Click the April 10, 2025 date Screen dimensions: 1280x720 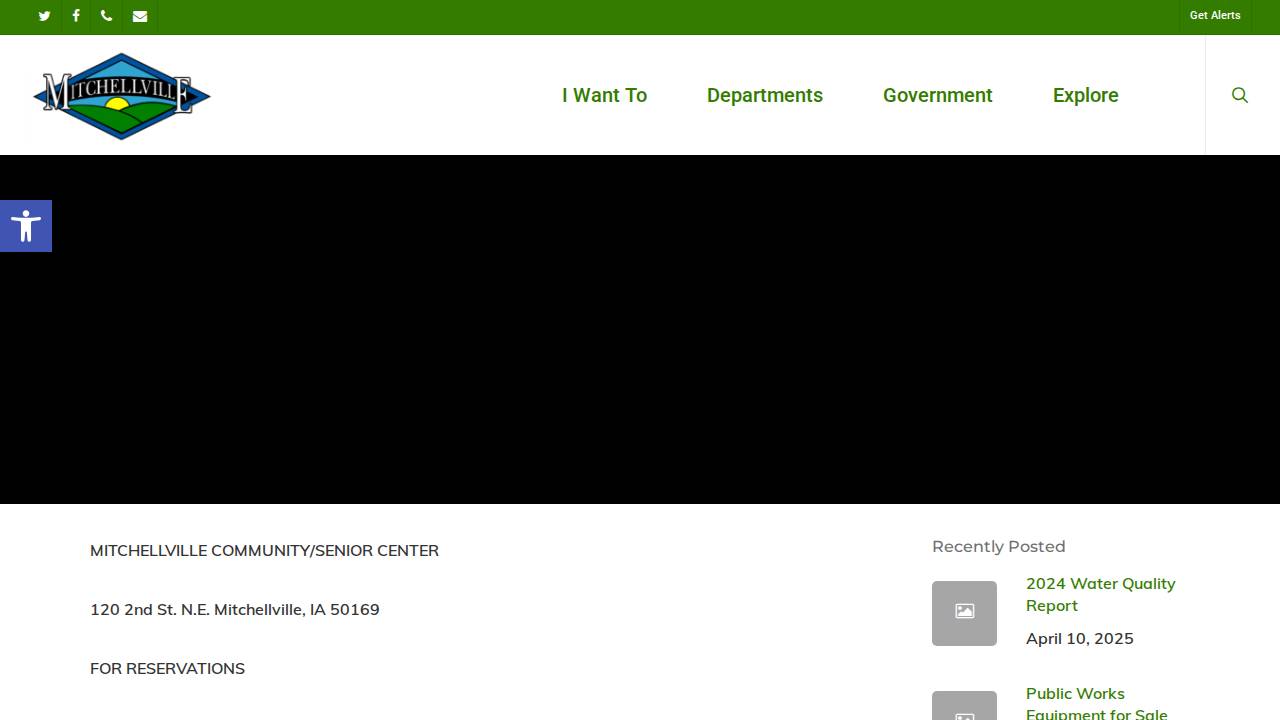click(1080, 638)
